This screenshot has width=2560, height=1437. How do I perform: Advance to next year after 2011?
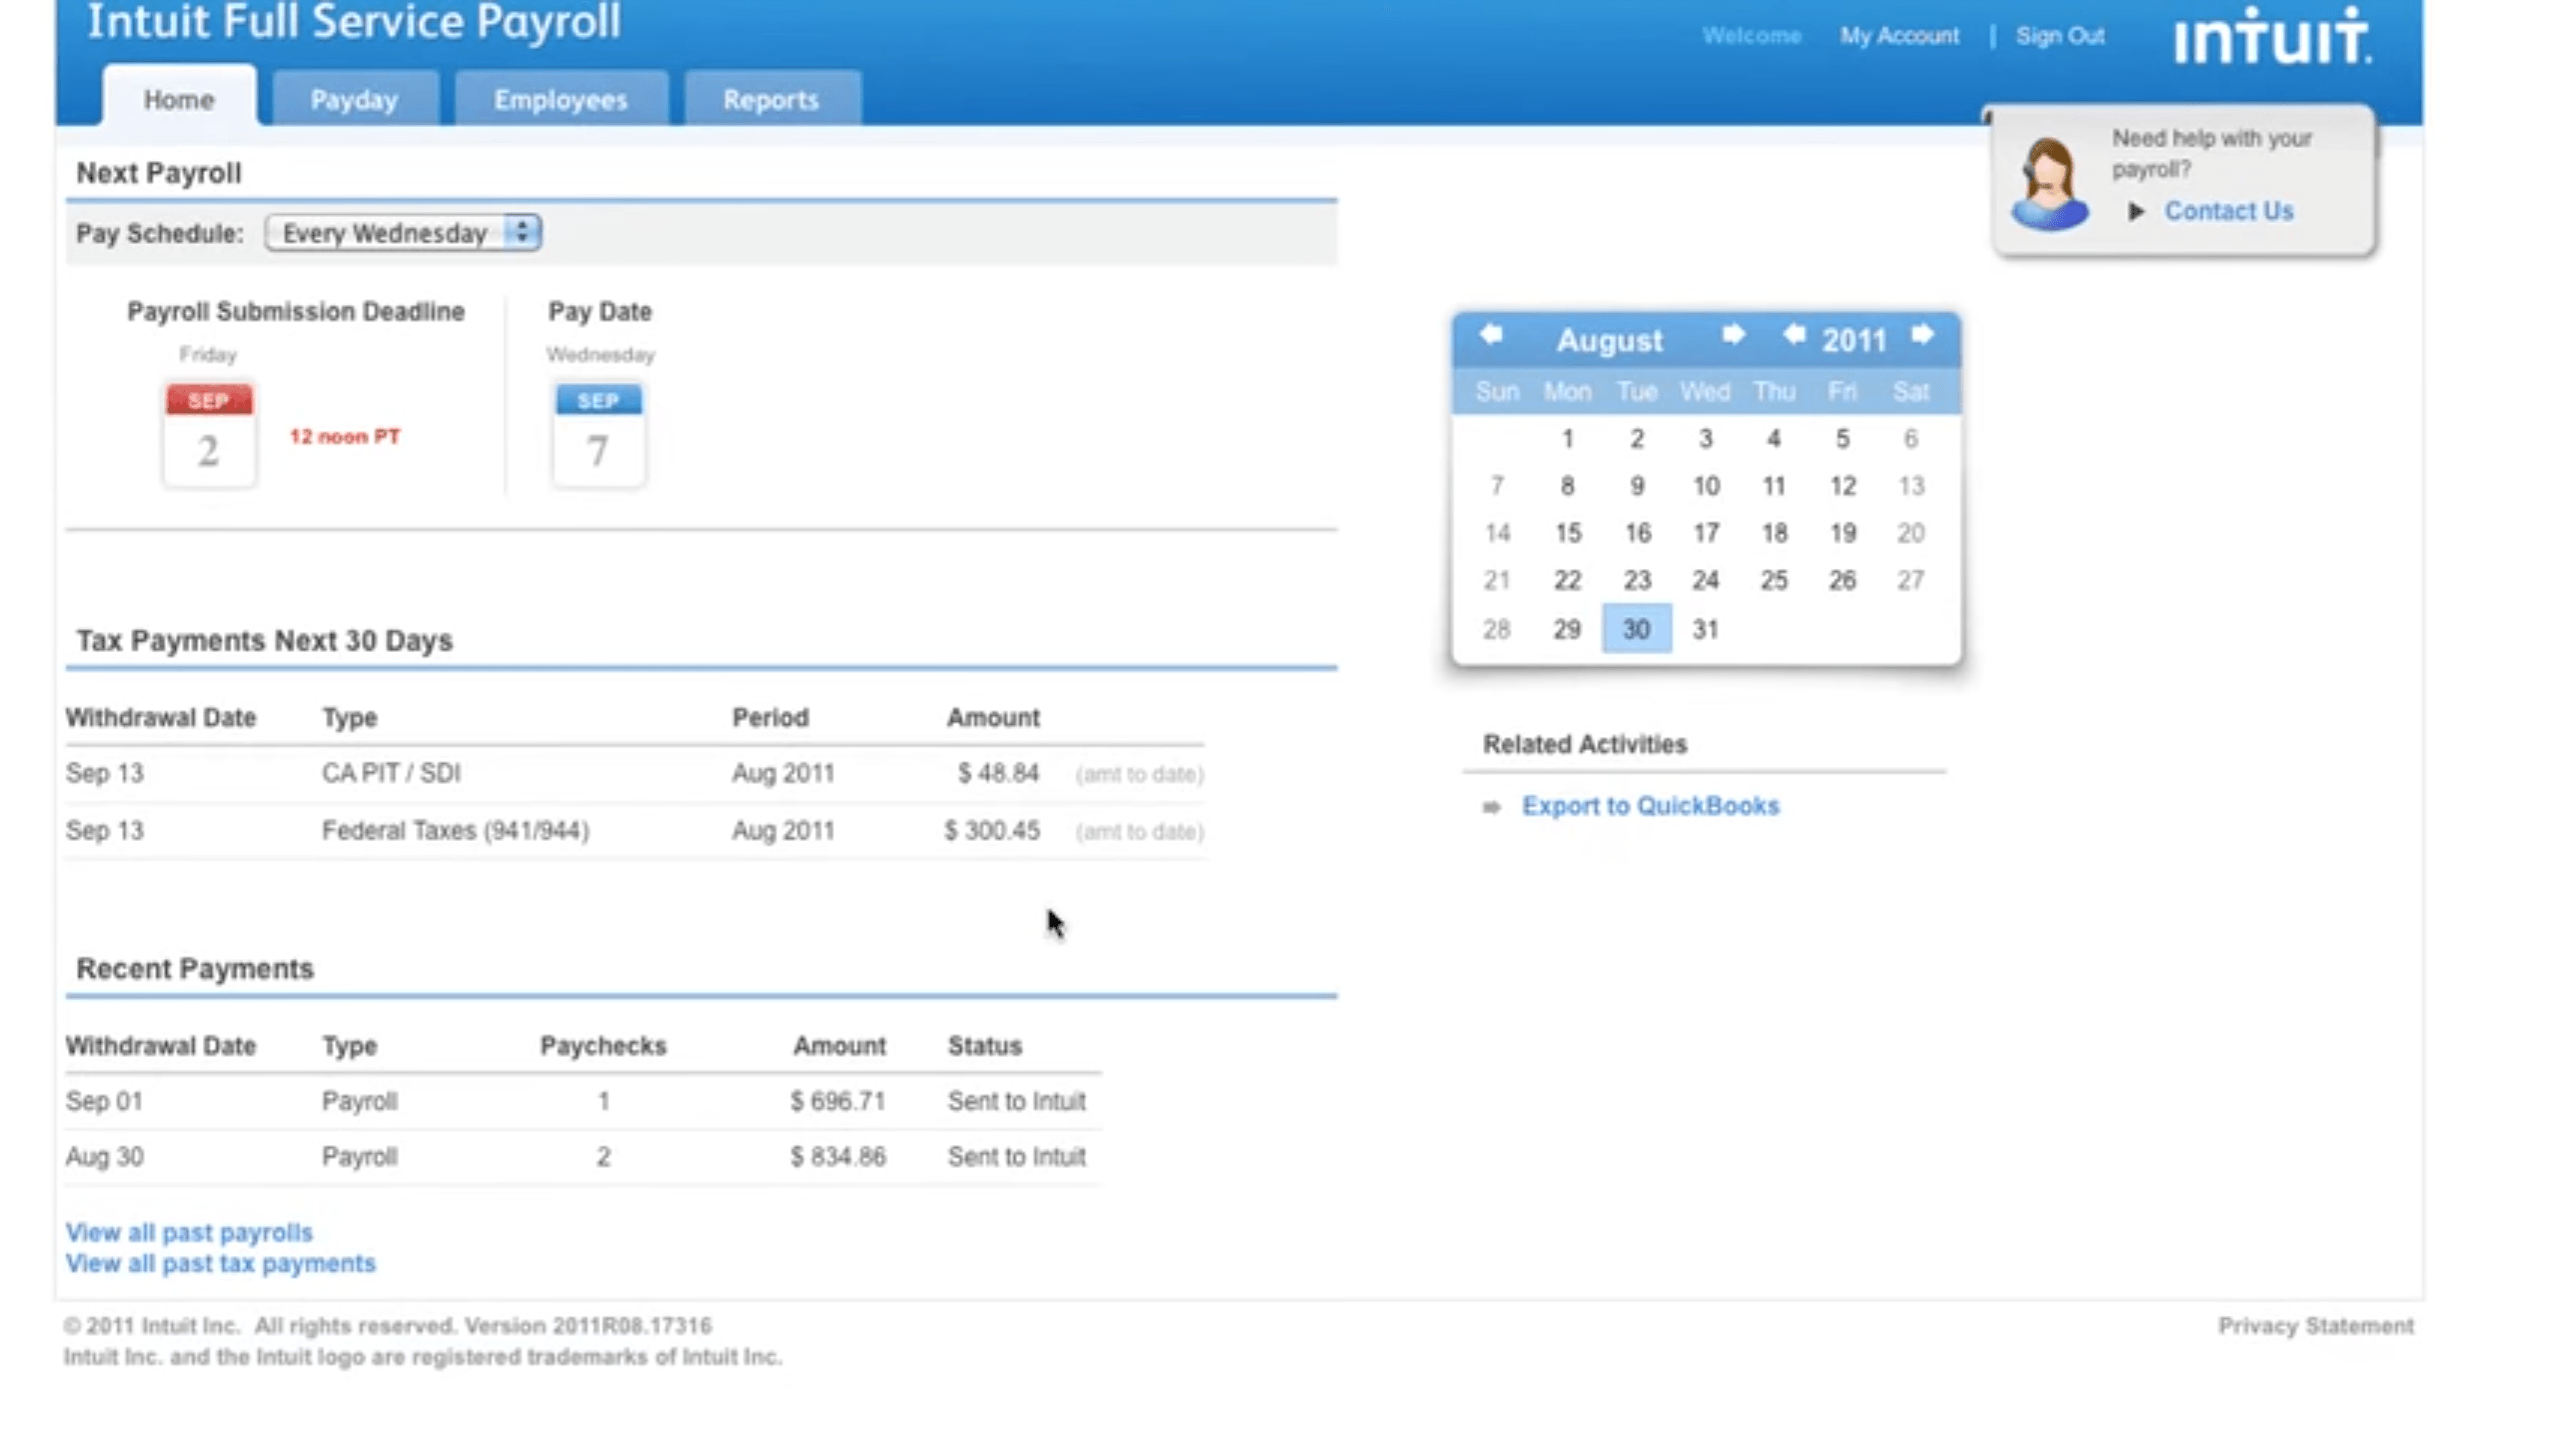click(1922, 335)
